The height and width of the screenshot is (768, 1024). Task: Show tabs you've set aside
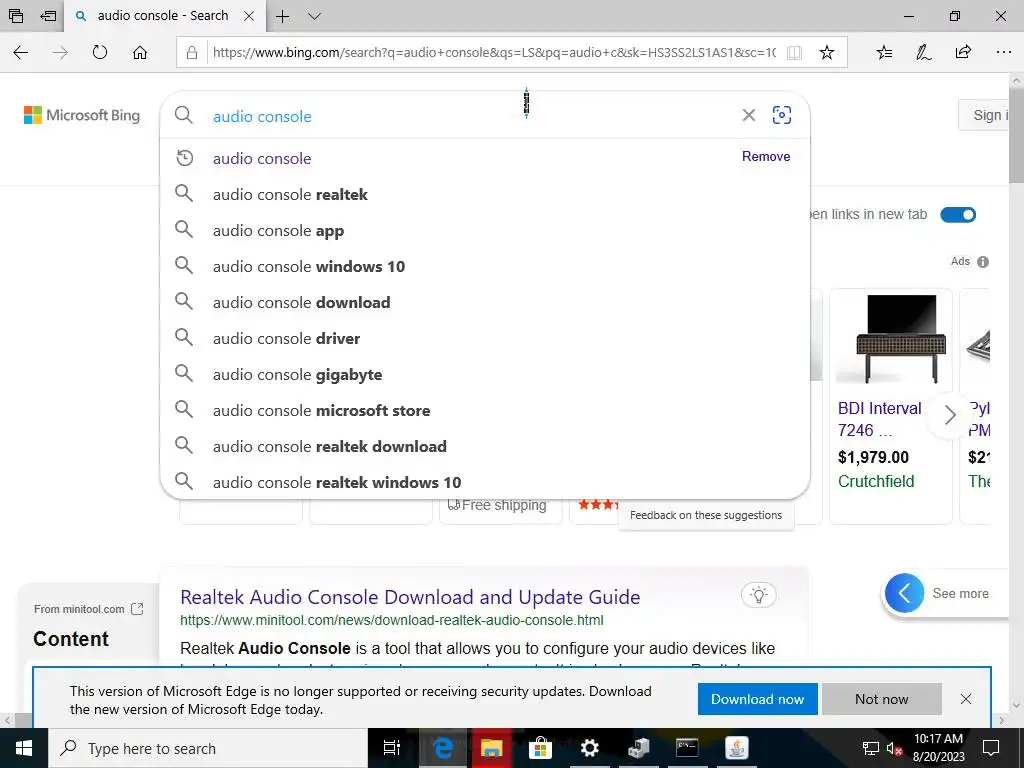click(16, 16)
